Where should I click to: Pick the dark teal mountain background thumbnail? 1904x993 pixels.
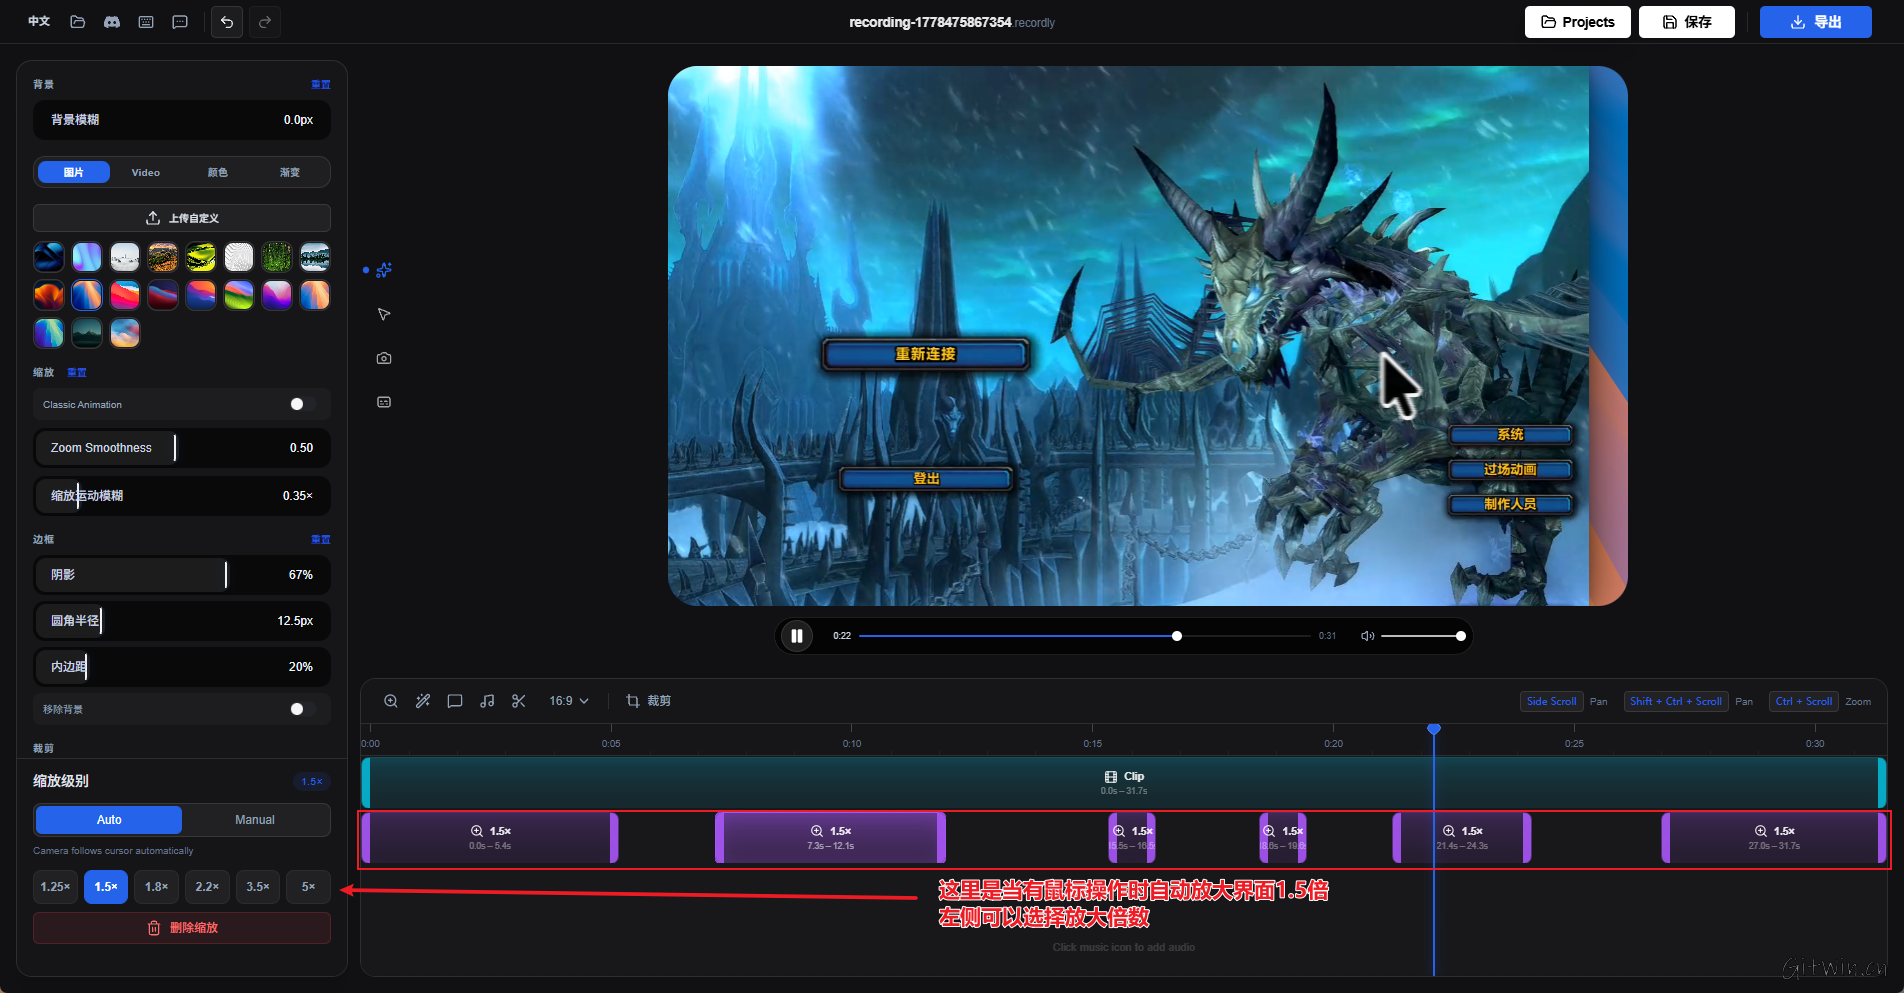(x=87, y=333)
